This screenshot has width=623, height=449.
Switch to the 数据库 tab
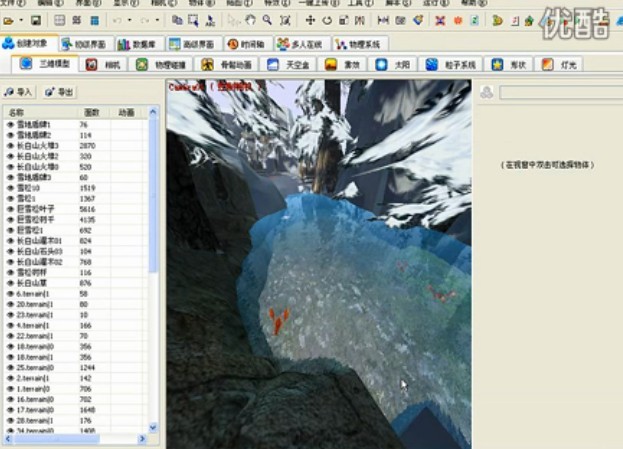click(139, 44)
